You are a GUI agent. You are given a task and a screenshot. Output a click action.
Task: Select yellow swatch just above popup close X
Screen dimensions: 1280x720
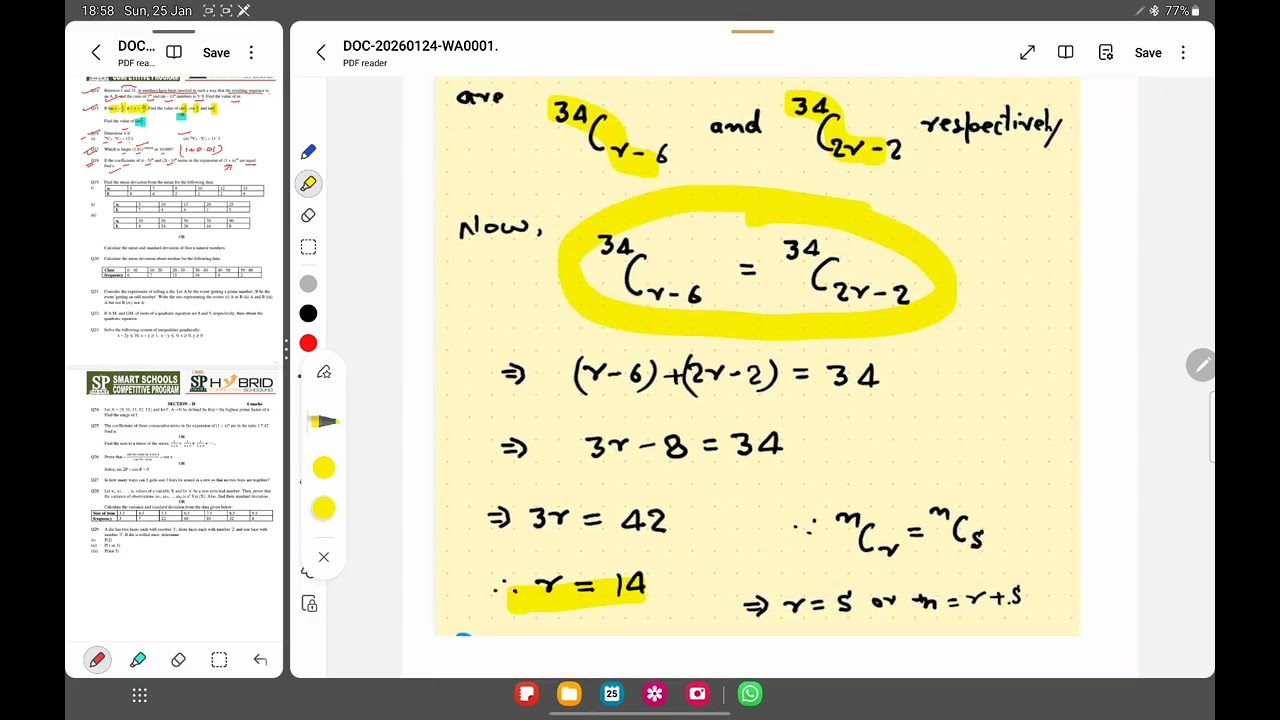(x=323, y=509)
